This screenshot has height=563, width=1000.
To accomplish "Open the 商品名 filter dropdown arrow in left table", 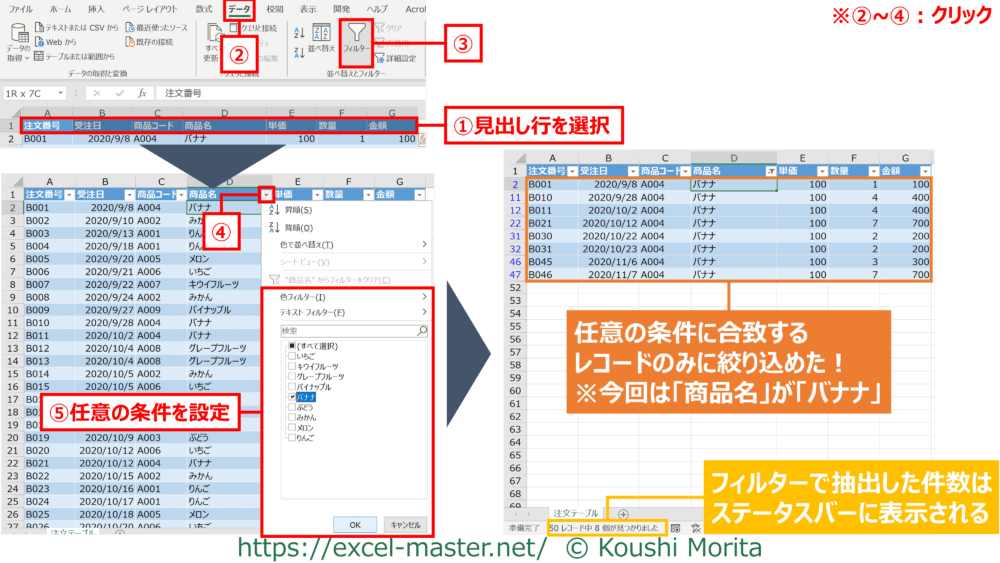I will pos(265,194).
